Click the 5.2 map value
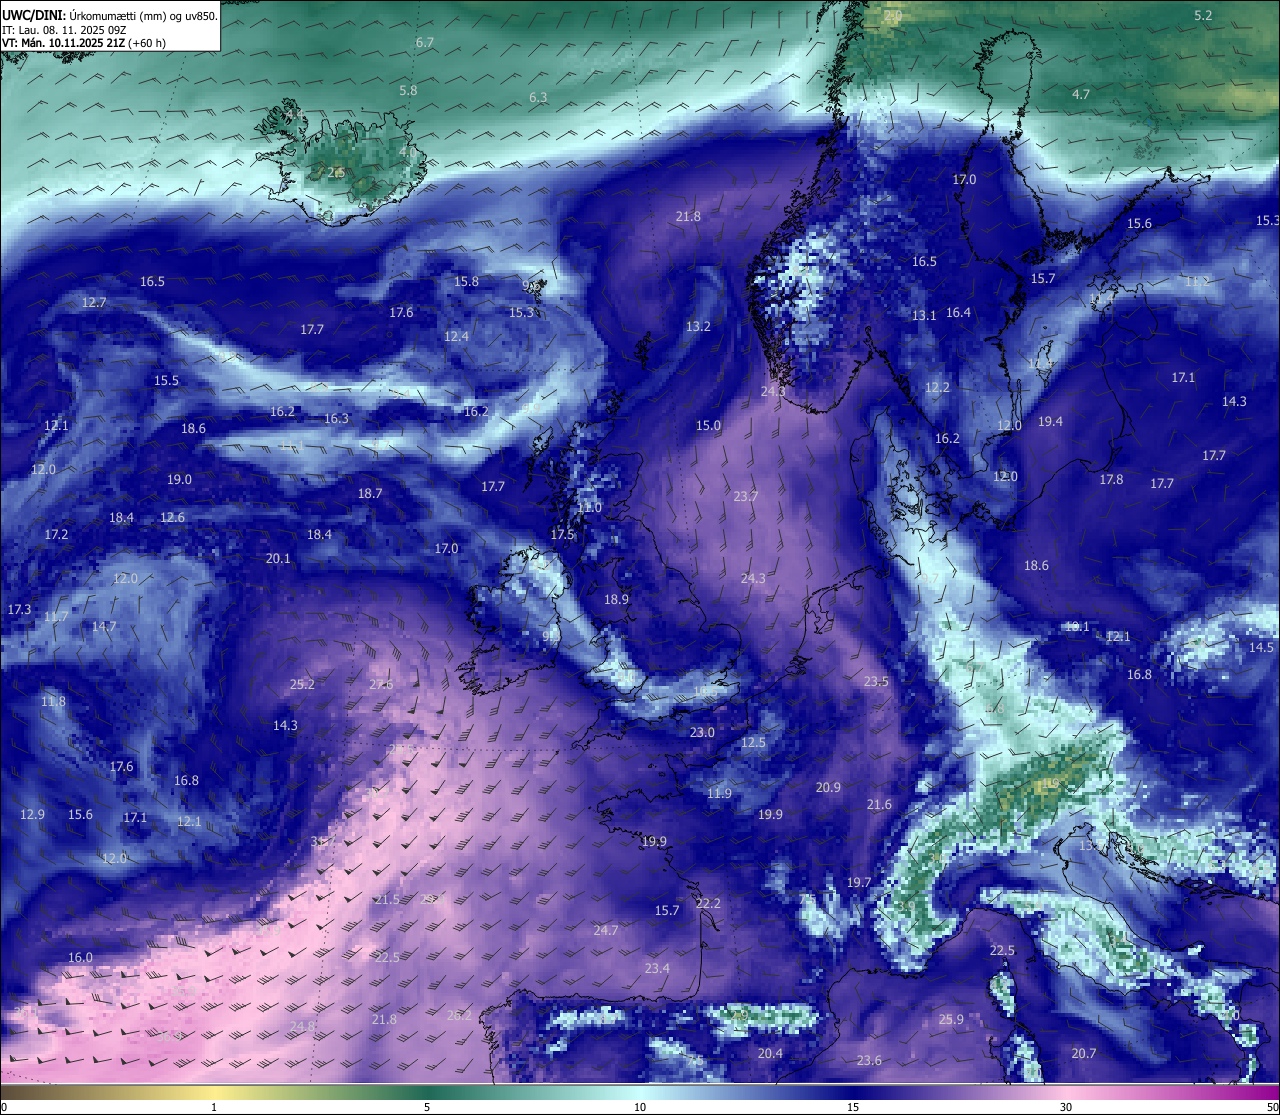Viewport: 1280px width, 1115px height. coord(1203,15)
